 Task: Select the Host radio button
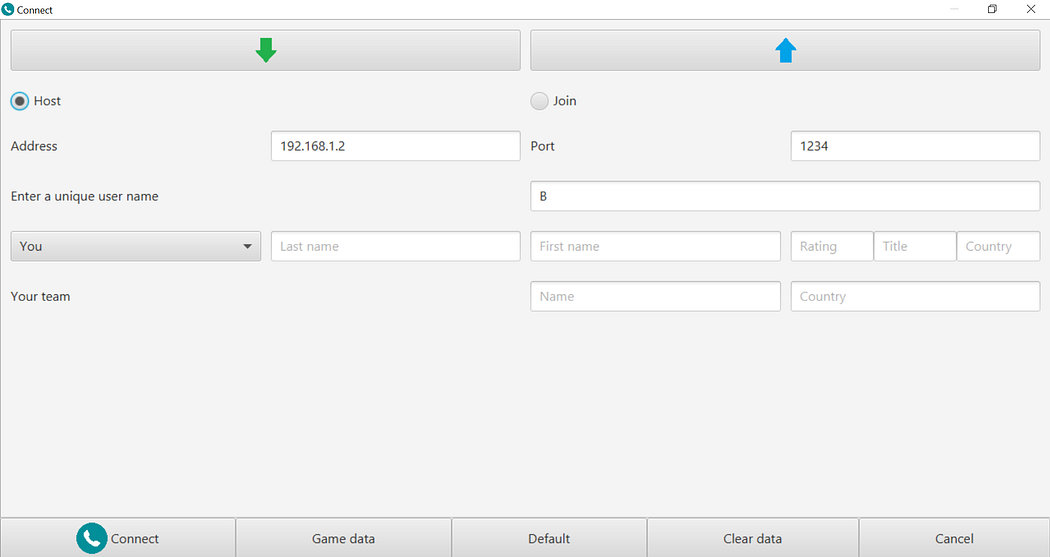click(x=19, y=101)
